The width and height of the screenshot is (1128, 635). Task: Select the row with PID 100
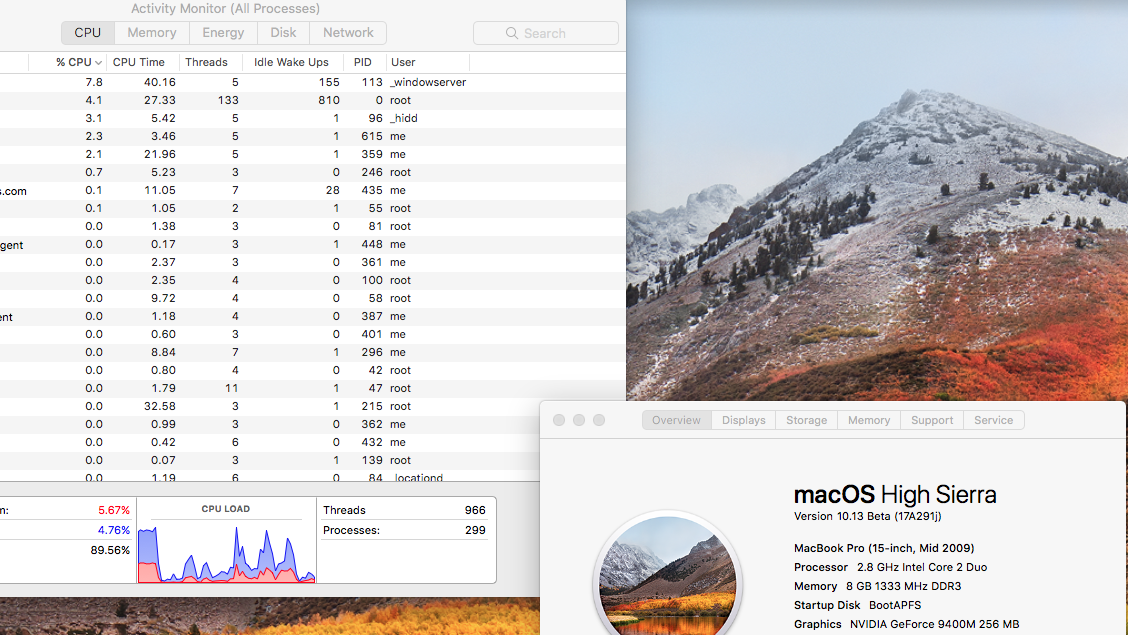[x=313, y=280]
